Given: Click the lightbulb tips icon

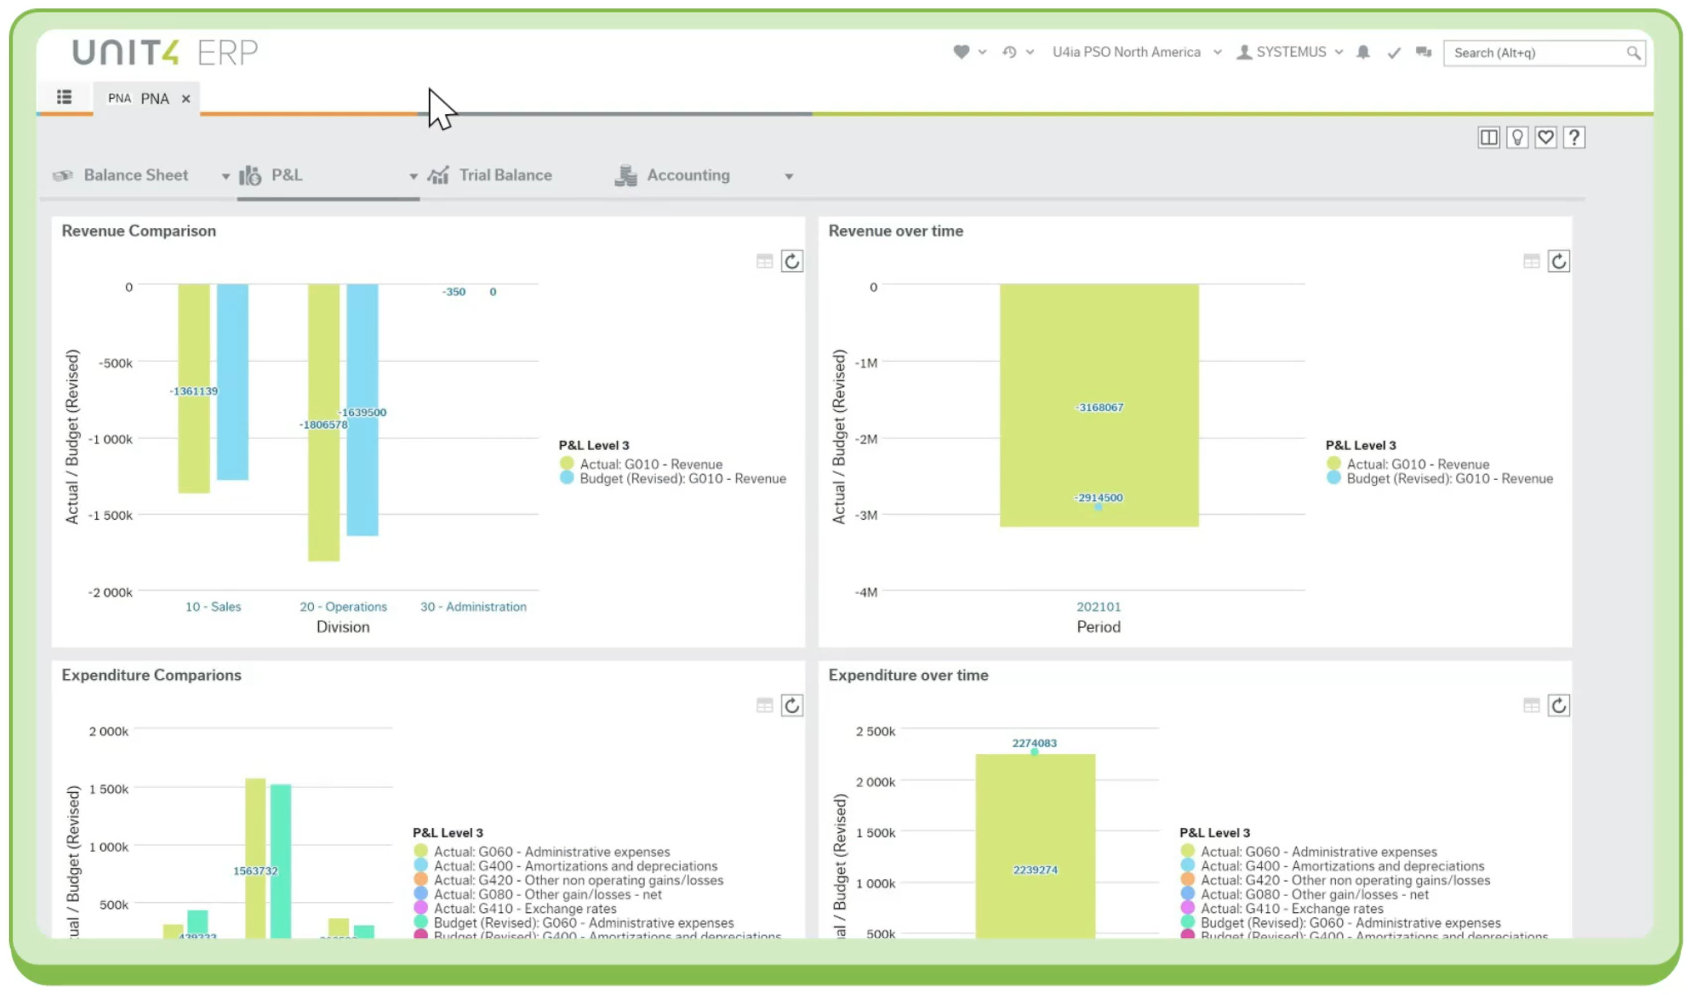Looking at the screenshot, I should point(1517,138).
